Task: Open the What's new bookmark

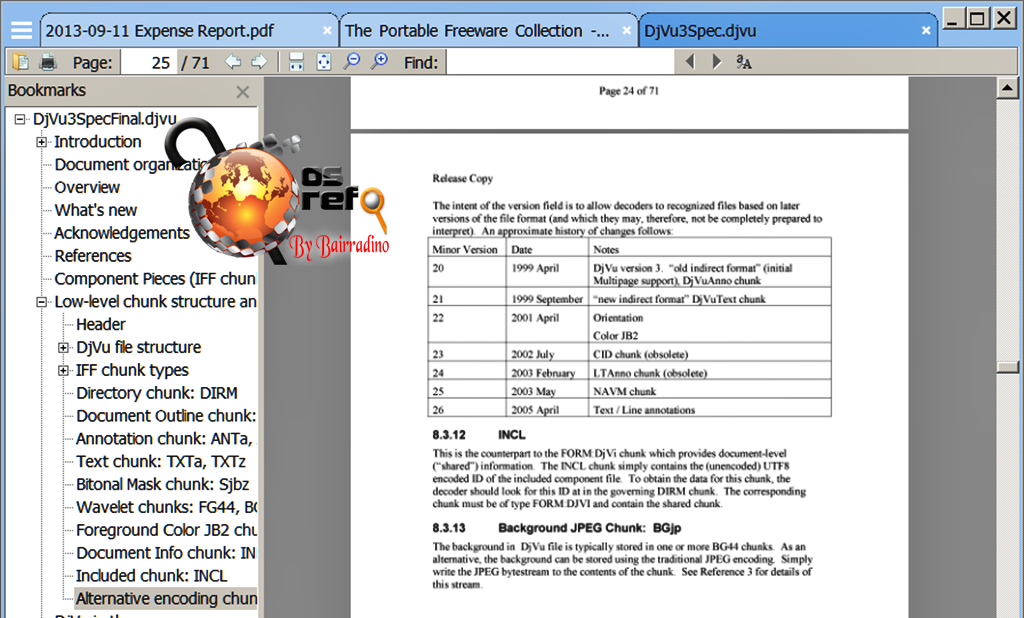Action: pyautogui.click(x=95, y=210)
